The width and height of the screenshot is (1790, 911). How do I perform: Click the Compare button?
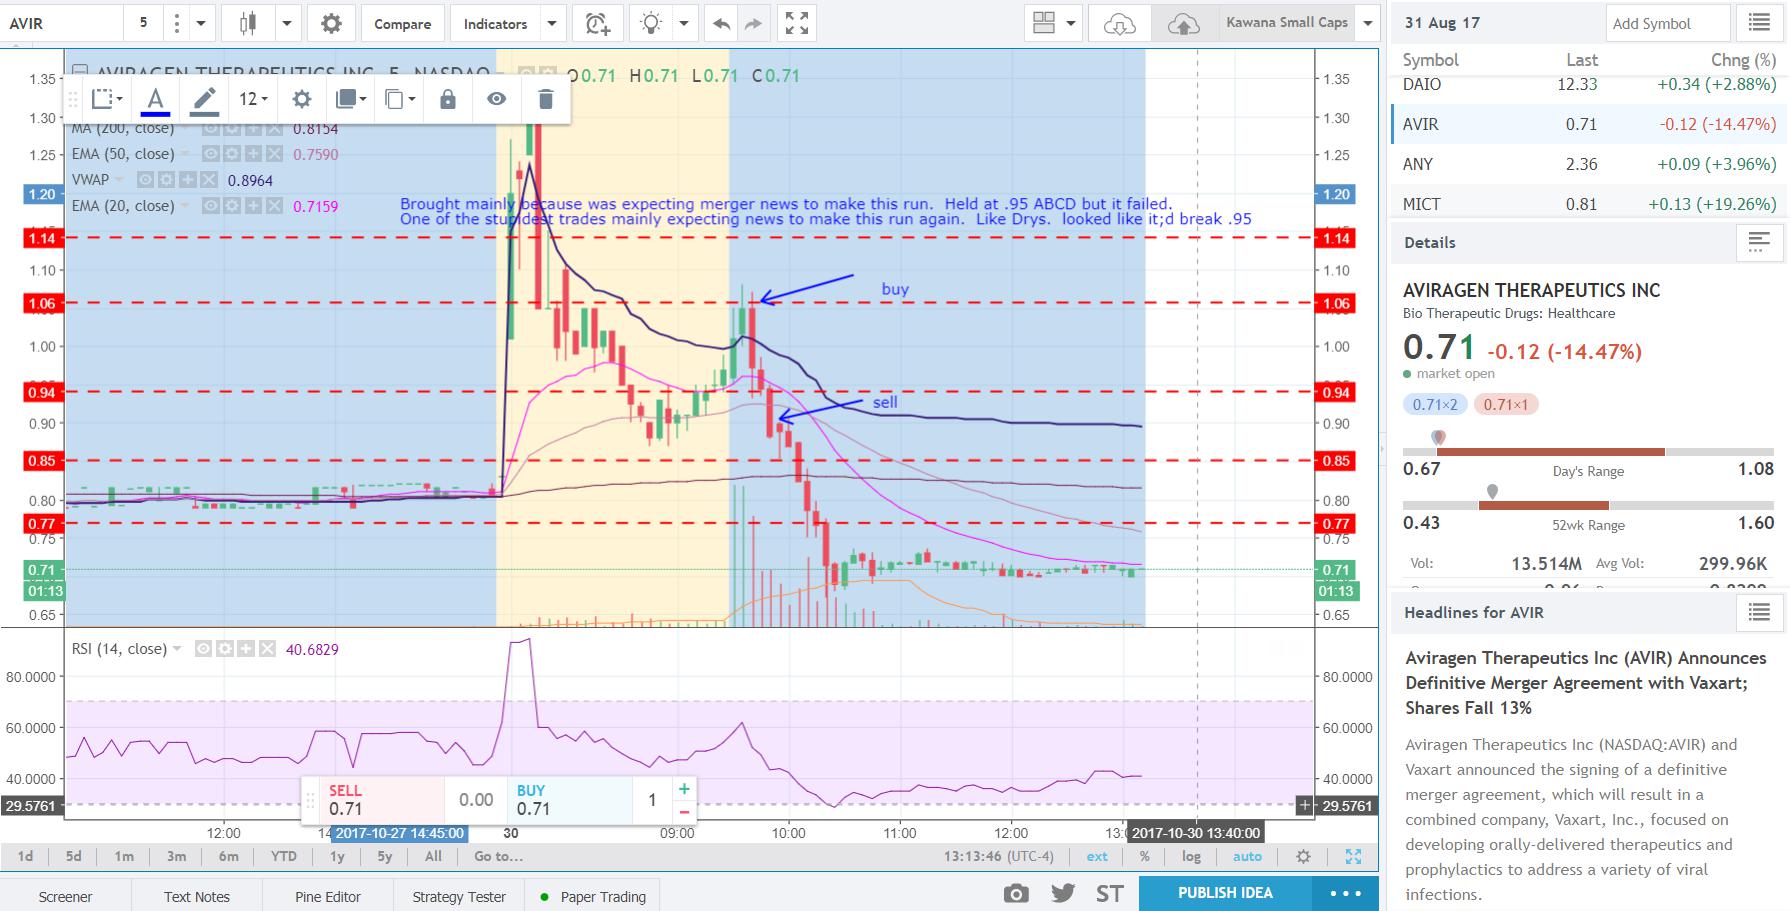click(x=402, y=24)
